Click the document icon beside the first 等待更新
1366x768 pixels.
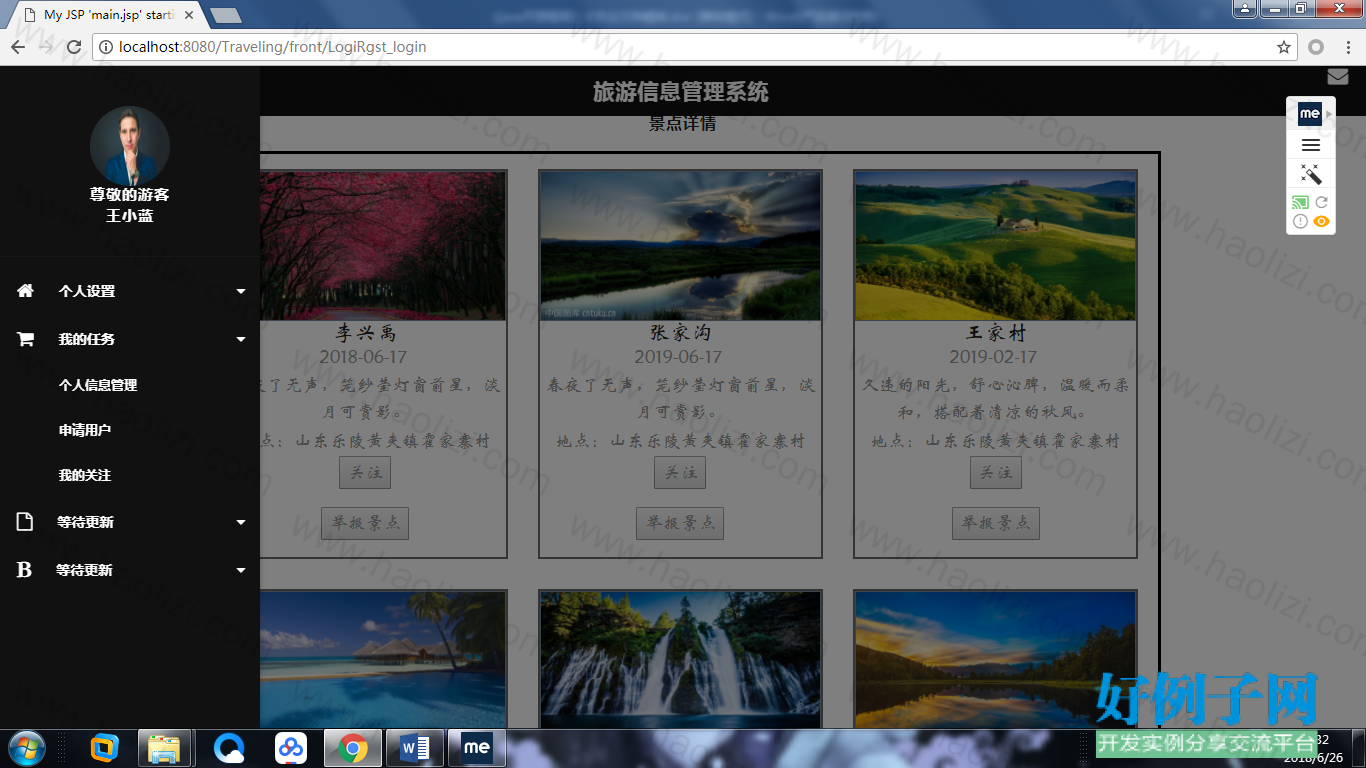[25, 522]
